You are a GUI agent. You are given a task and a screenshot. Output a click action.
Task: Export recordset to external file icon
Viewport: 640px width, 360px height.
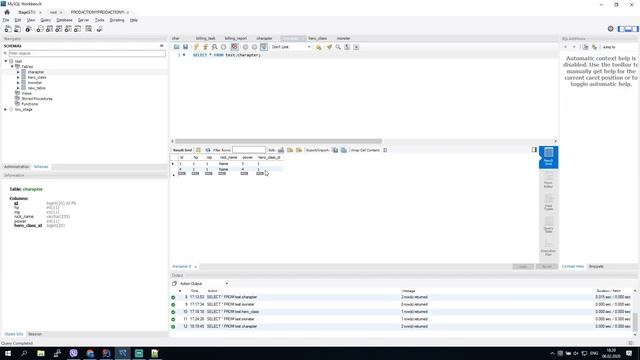(x=335, y=150)
